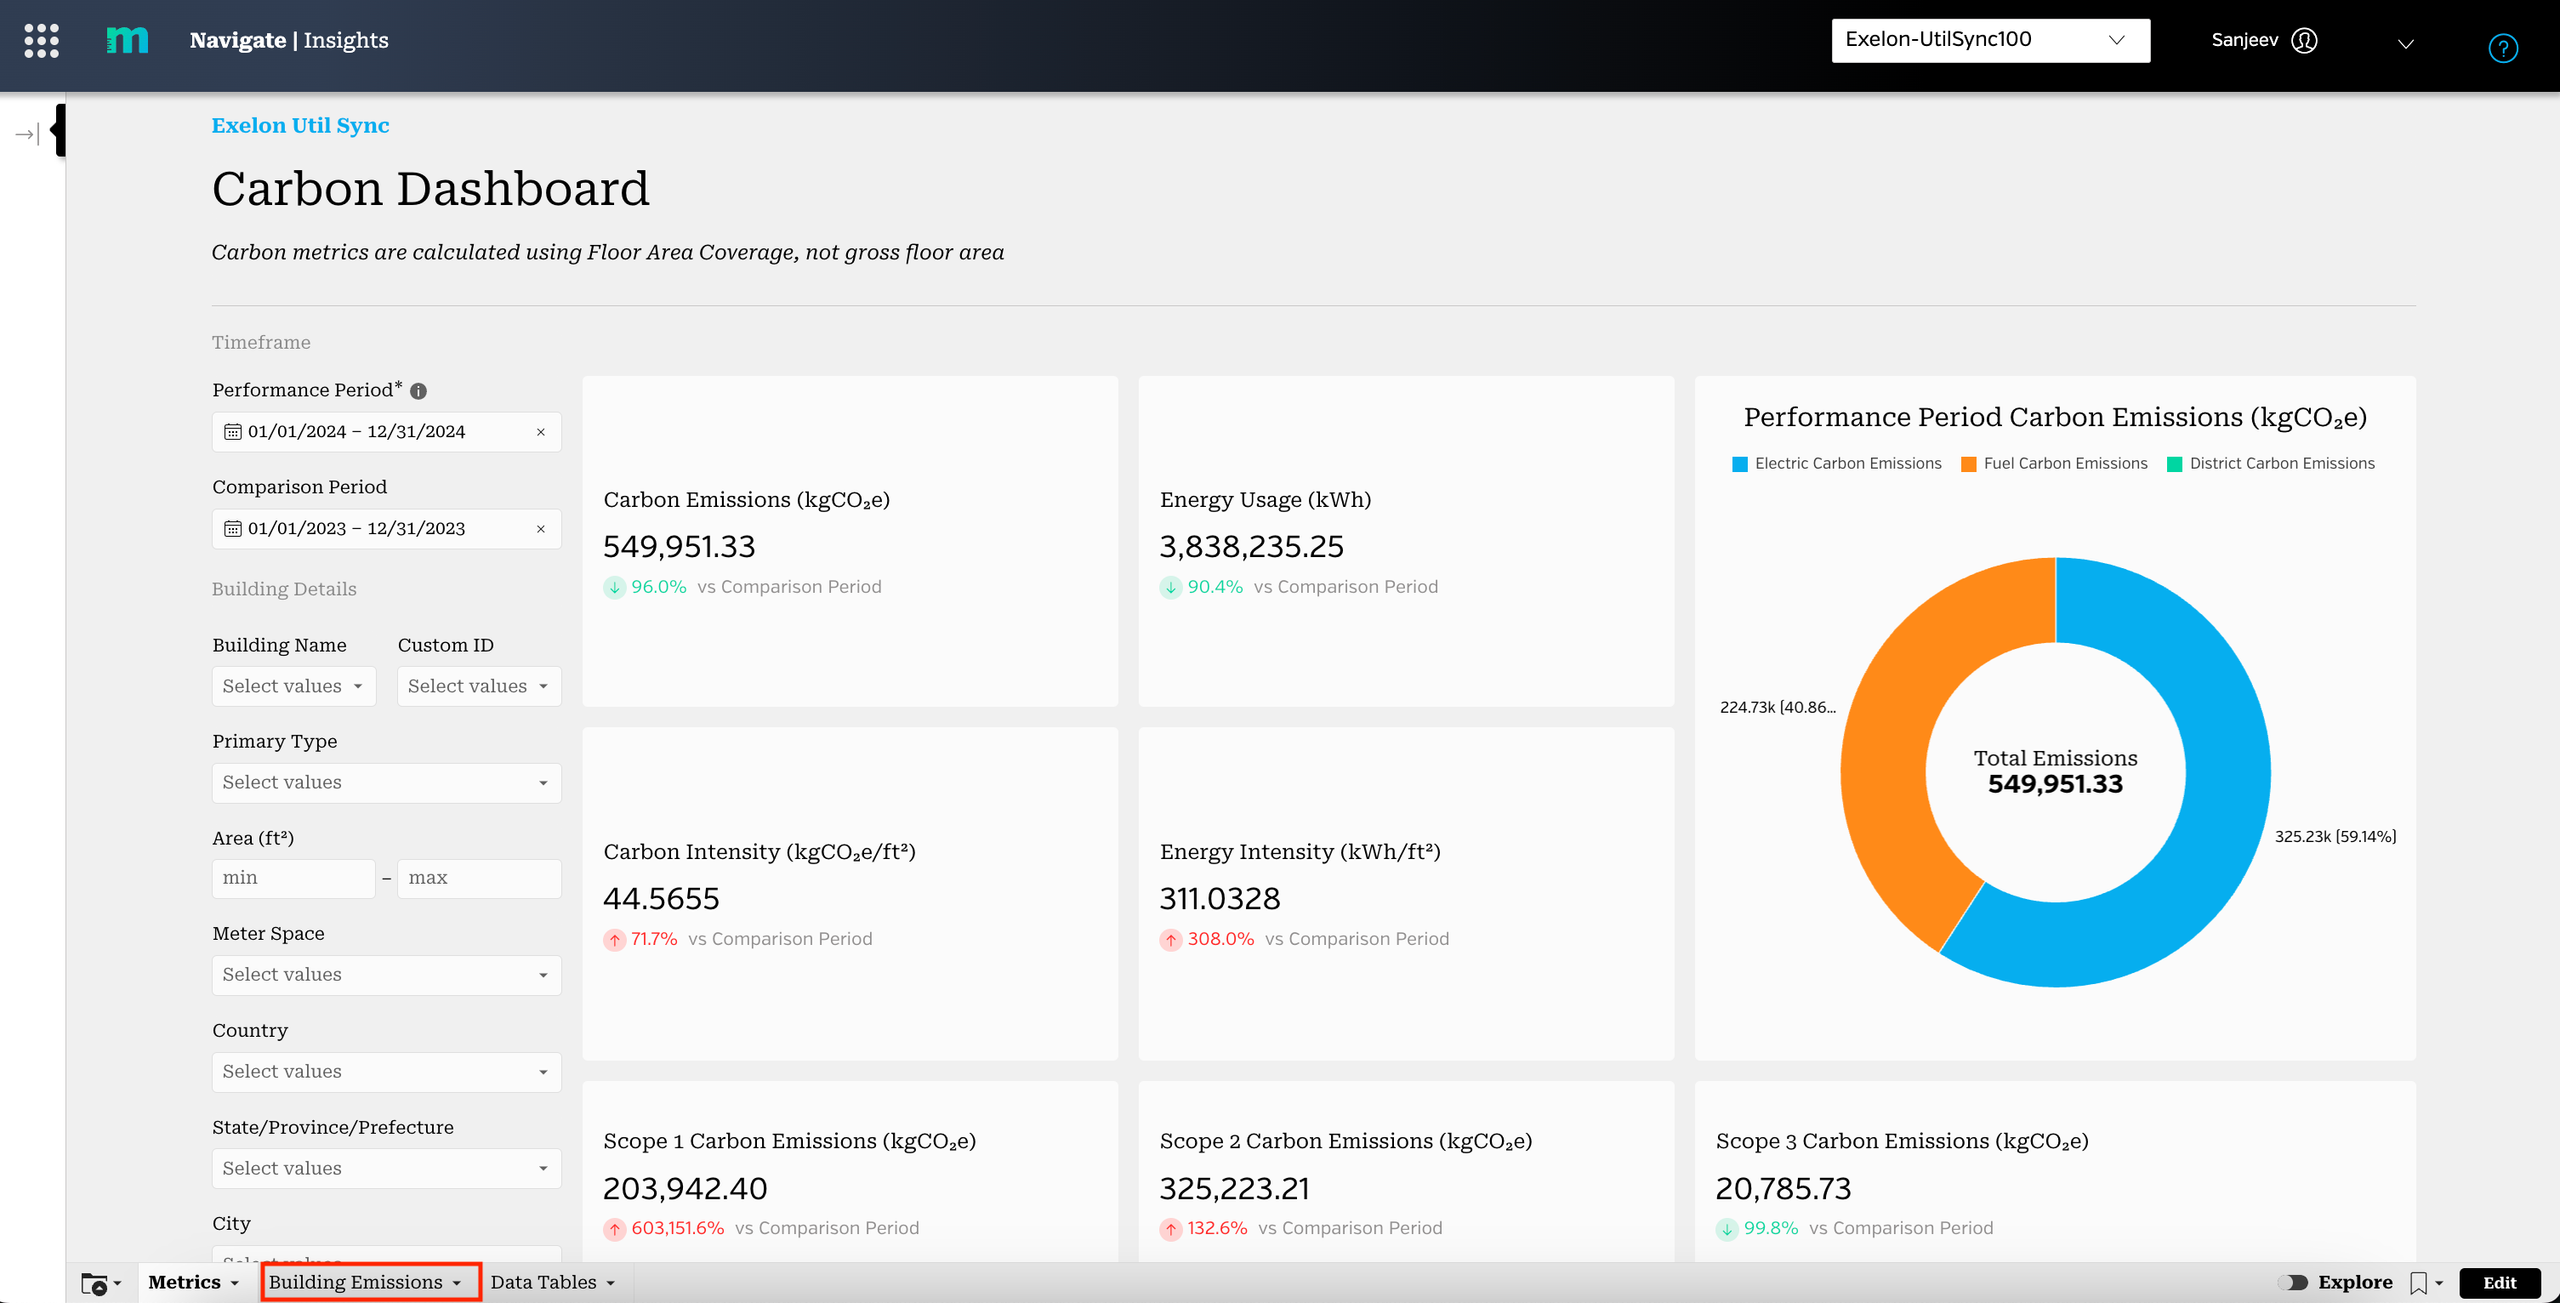
Task: Click the Energy Usage value 3,838,235.25
Action: 1251,547
